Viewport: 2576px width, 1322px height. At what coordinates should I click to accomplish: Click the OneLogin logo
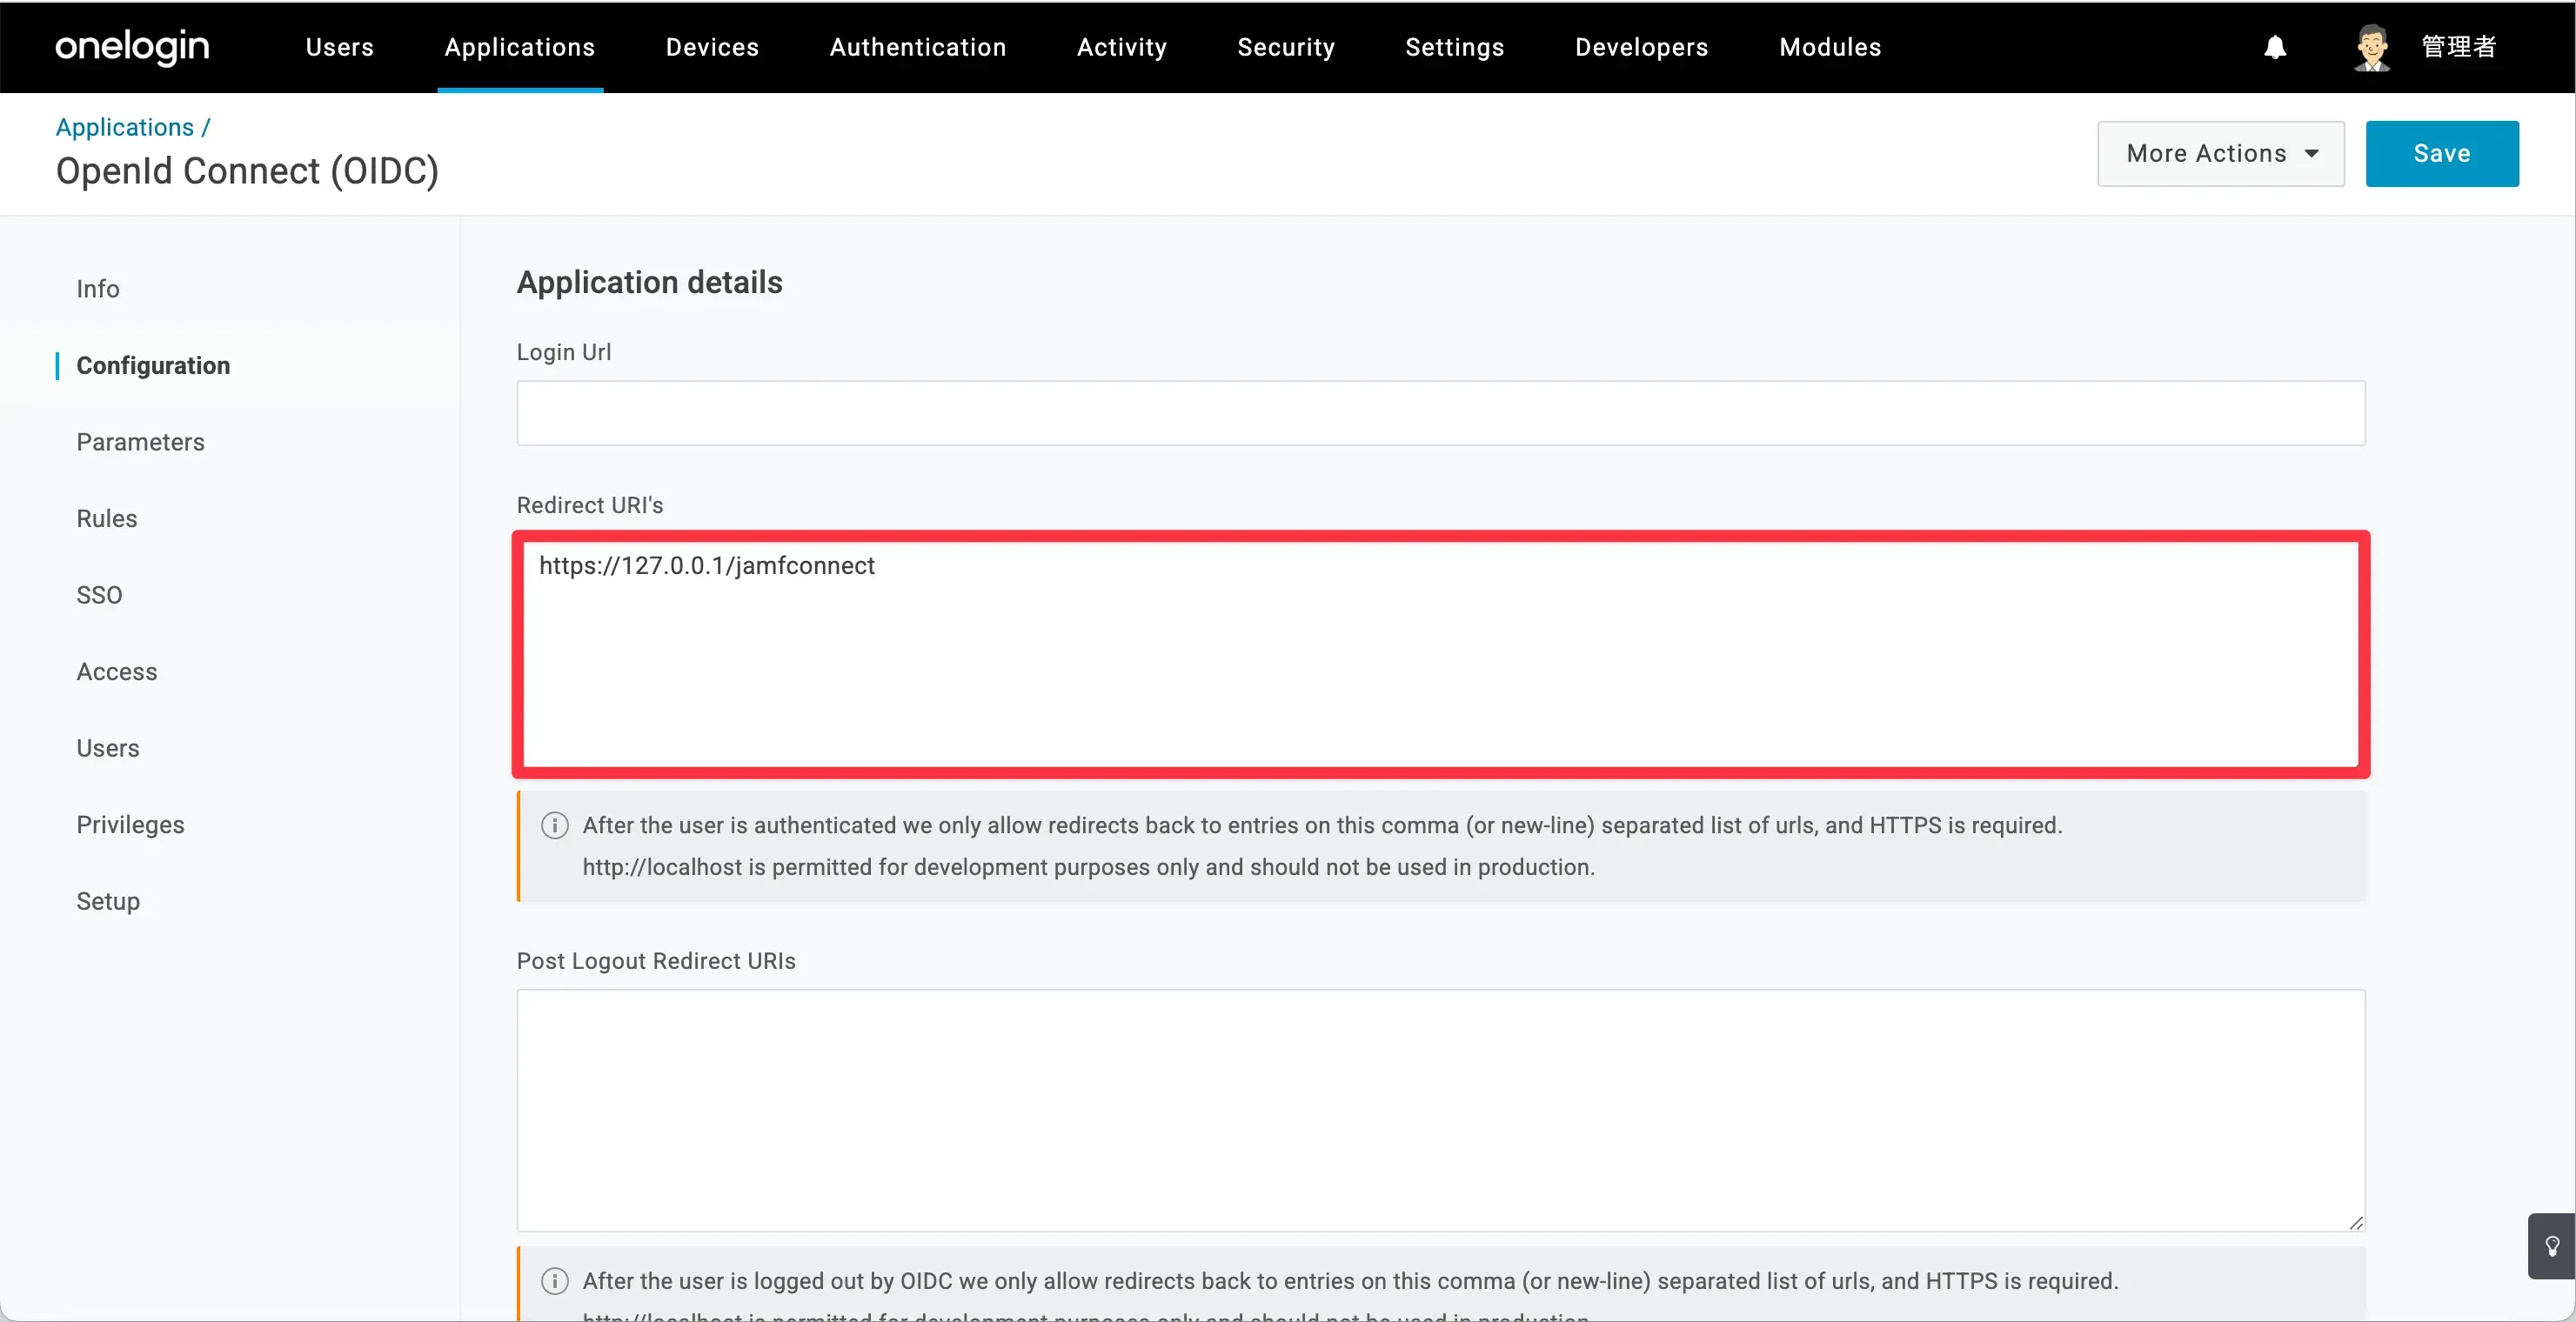[132, 47]
